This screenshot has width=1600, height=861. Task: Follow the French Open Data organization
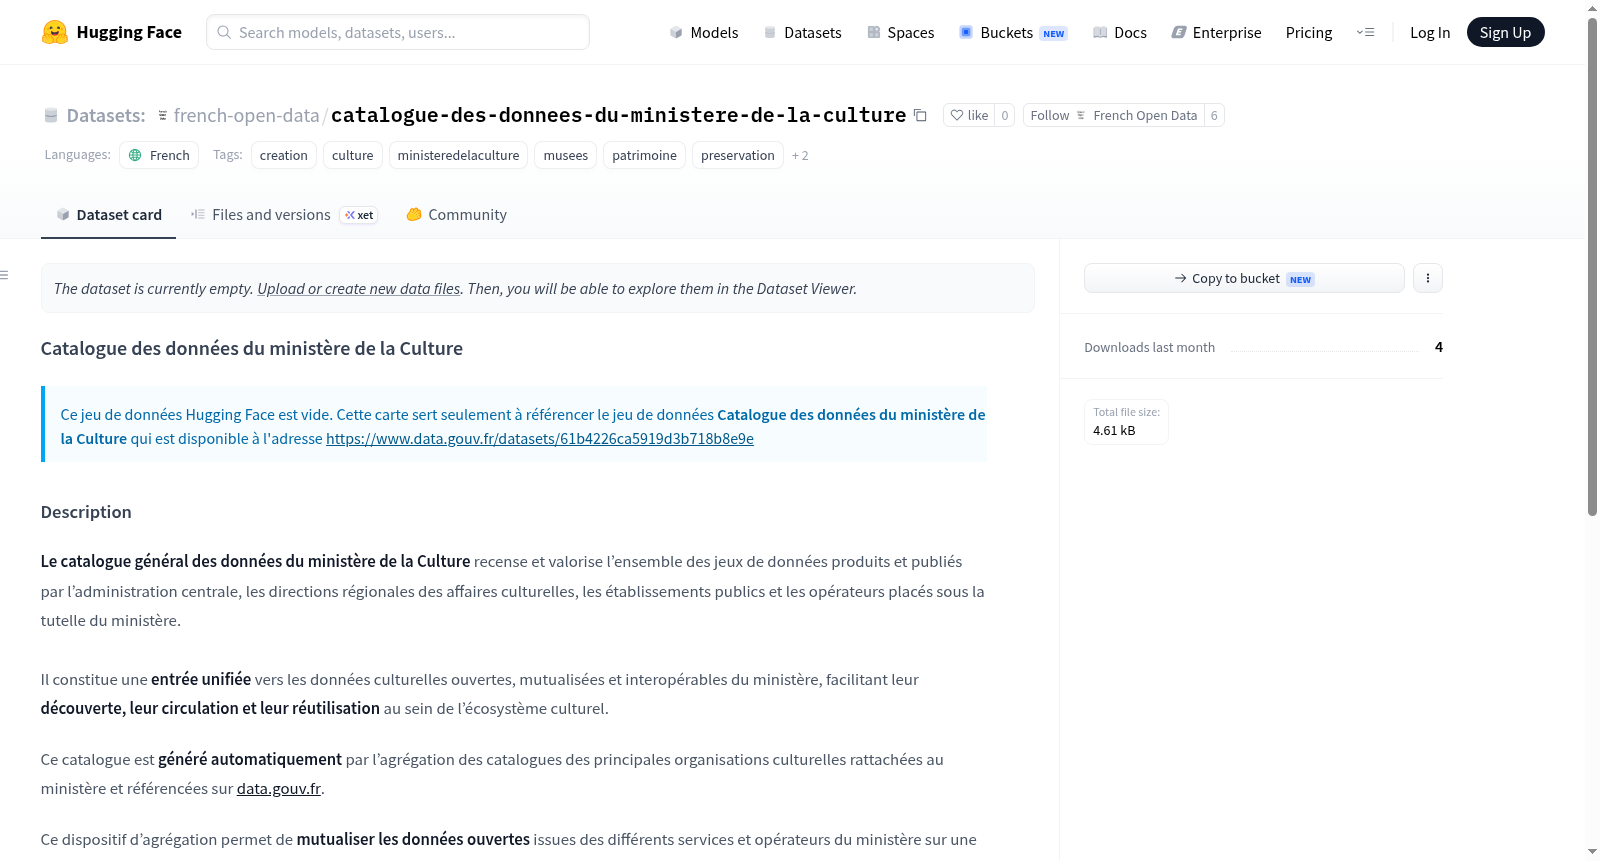click(x=1114, y=115)
